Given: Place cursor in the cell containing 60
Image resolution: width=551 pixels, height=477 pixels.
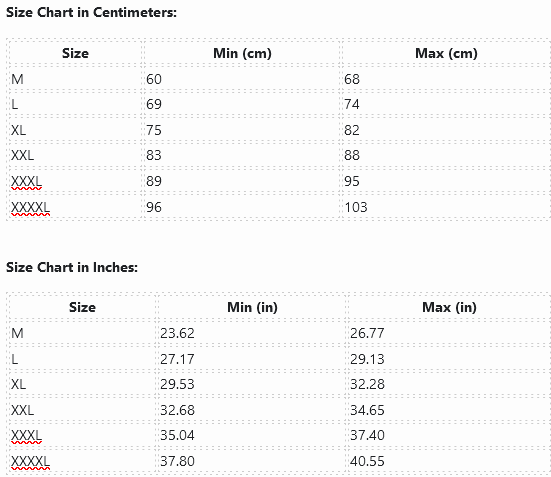Looking at the screenshot, I should pyautogui.click(x=242, y=79).
